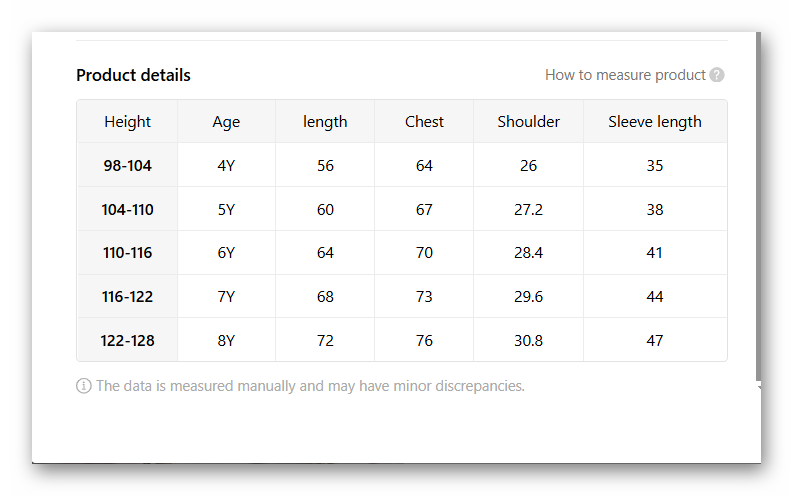Image resolution: width=793 pixels, height=496 pixels.
Task: Click the 116-122 height row label
Action: coord(127,297)
